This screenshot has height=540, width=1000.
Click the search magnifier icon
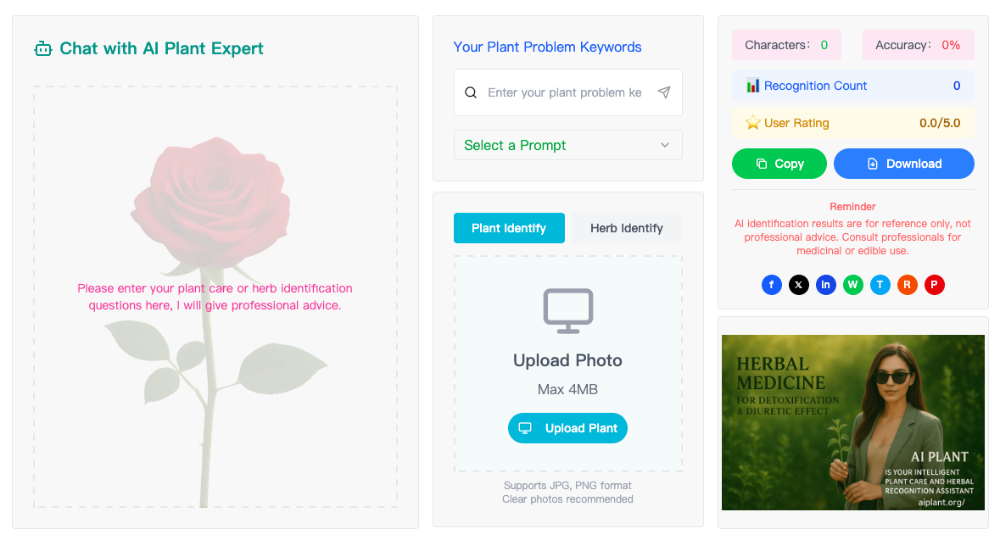coord(471,92)
